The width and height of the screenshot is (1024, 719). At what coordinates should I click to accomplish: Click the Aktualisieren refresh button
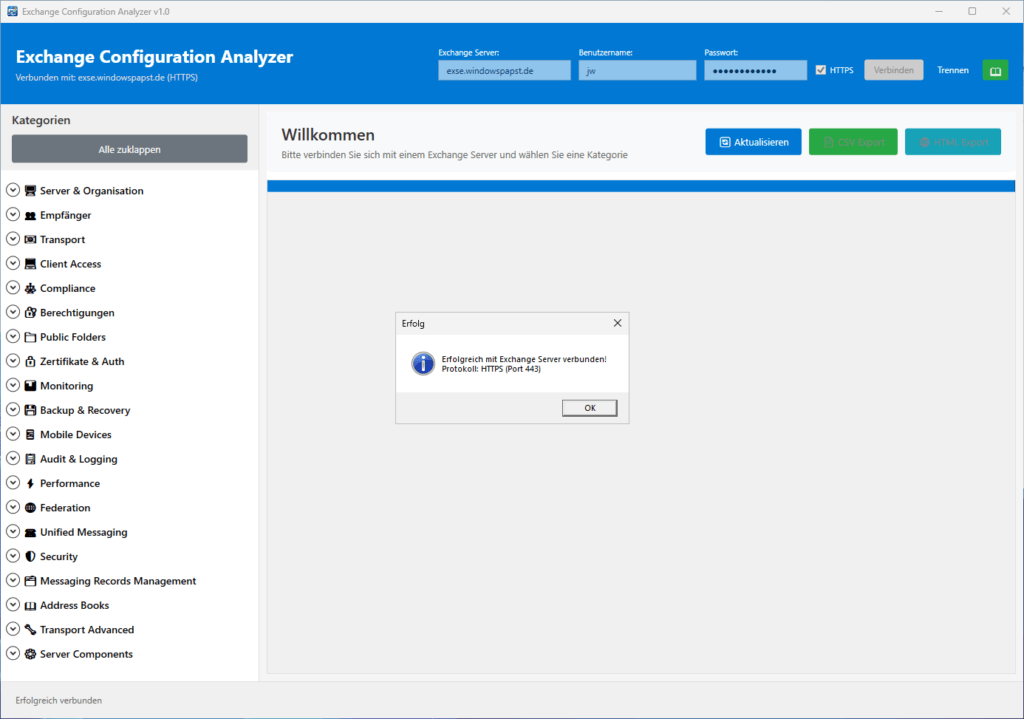tap(753, 141)
